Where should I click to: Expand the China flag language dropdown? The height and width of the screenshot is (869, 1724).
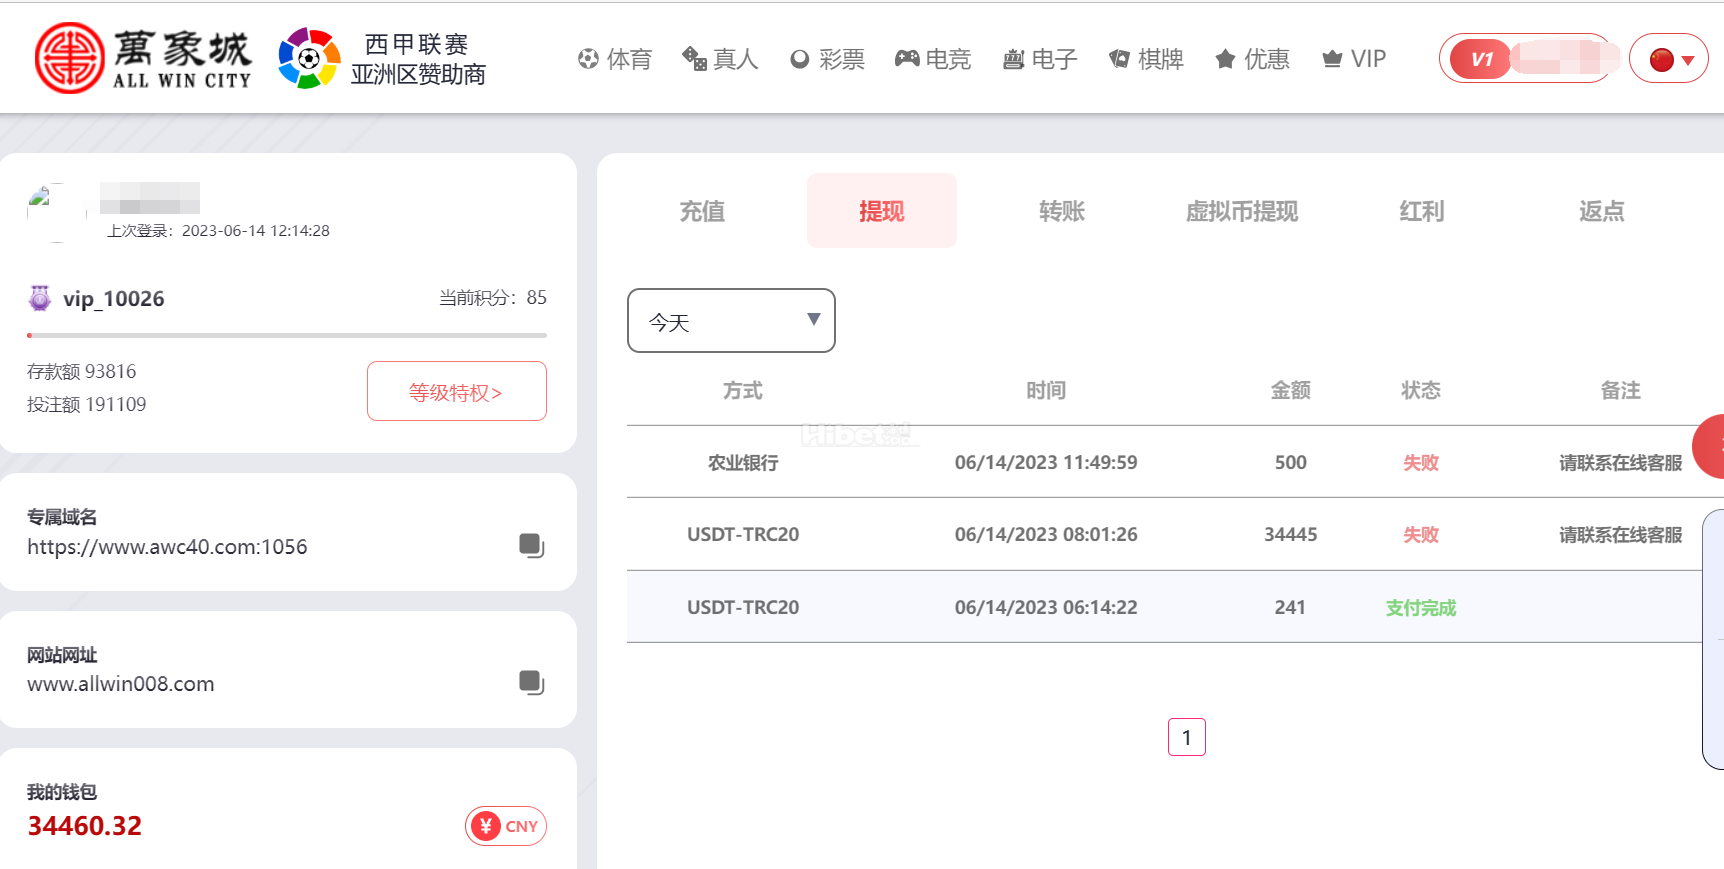(x=1669, y=59)
